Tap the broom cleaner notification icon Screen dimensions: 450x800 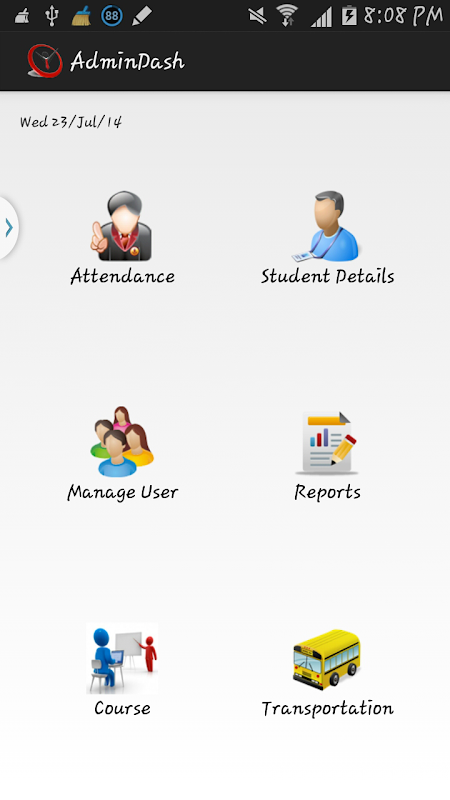point(81,15)
